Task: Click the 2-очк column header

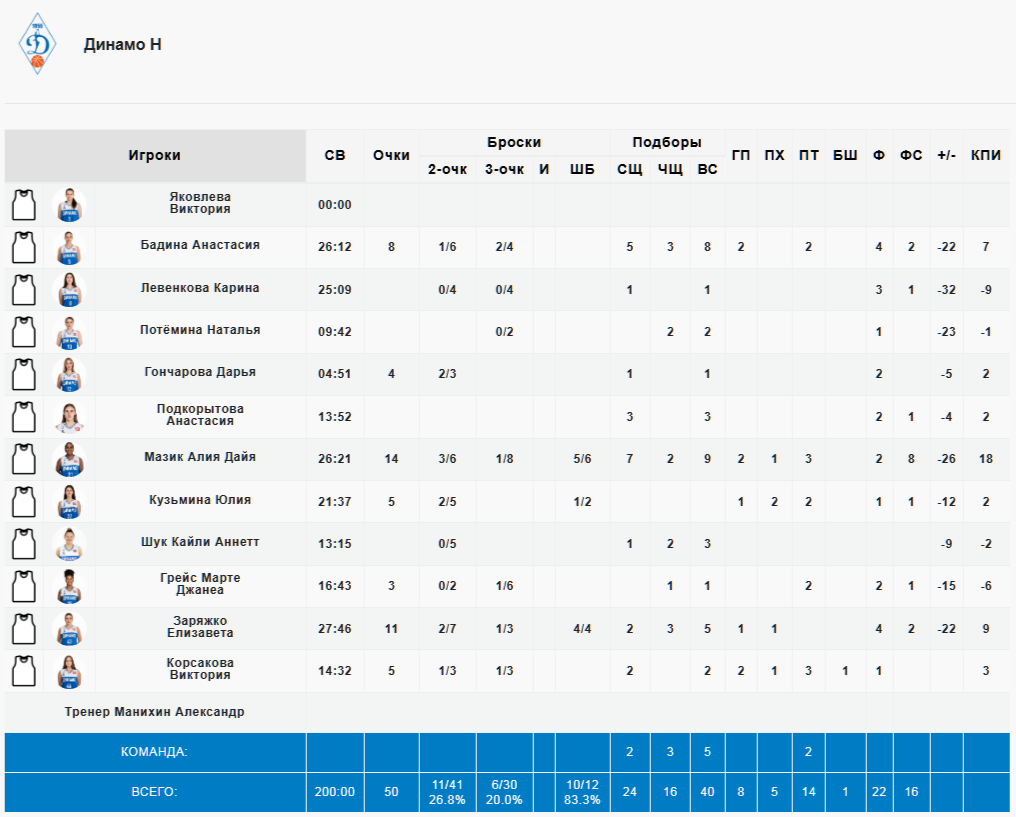Action: point(447,170)
